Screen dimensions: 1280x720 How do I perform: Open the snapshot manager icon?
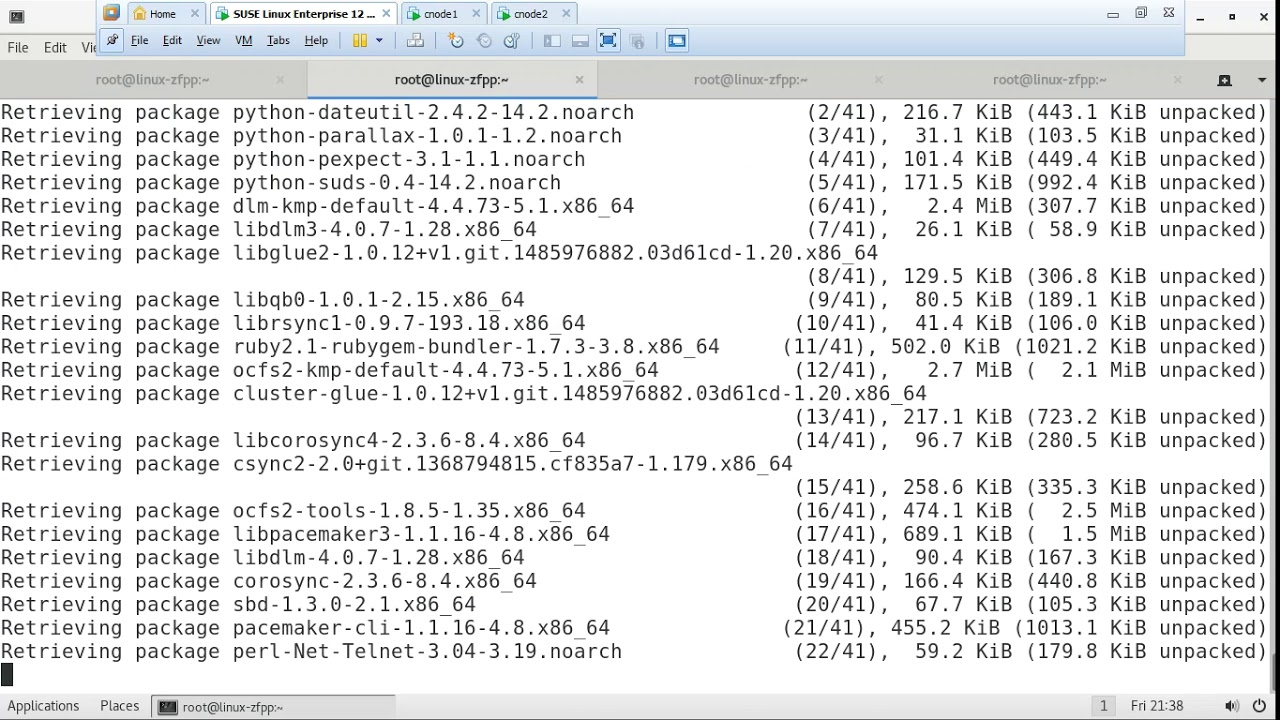512,40
